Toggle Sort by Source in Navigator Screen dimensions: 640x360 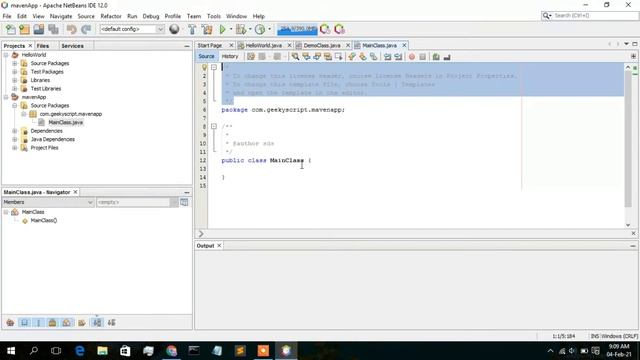click(x=111, y=322)
